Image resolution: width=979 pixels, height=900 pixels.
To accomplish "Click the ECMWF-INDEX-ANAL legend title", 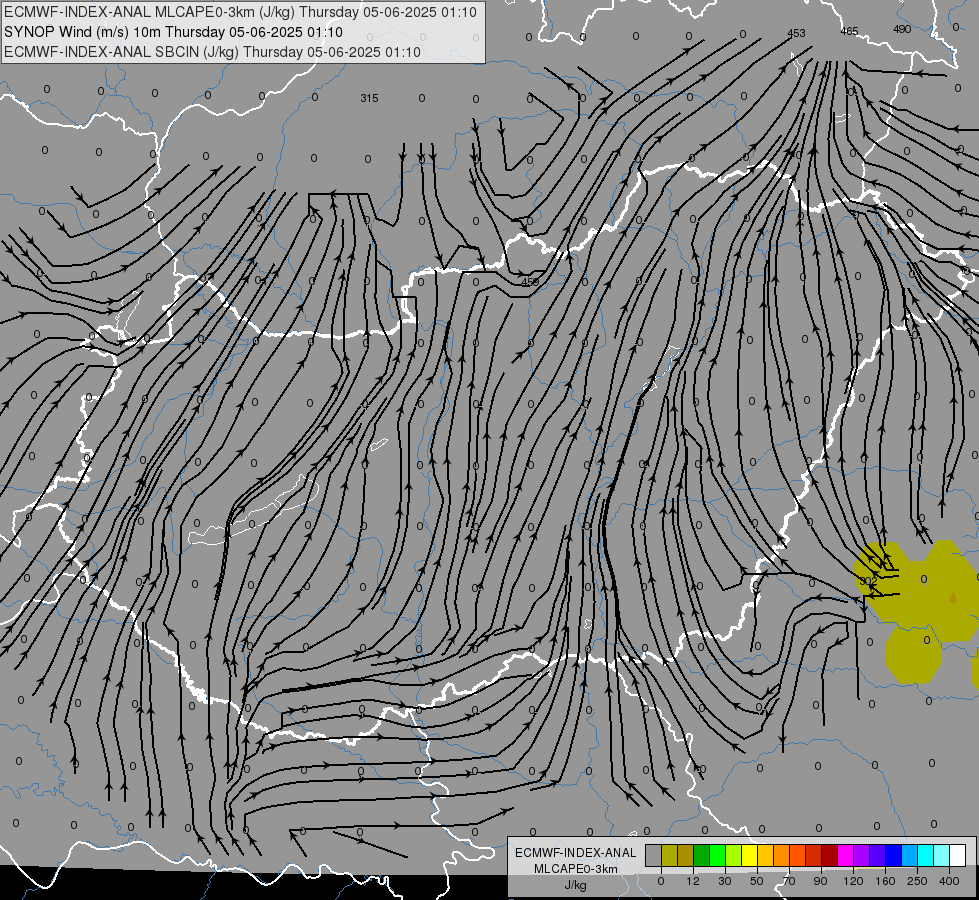I will pyautogui.click(x=576, y=853).
